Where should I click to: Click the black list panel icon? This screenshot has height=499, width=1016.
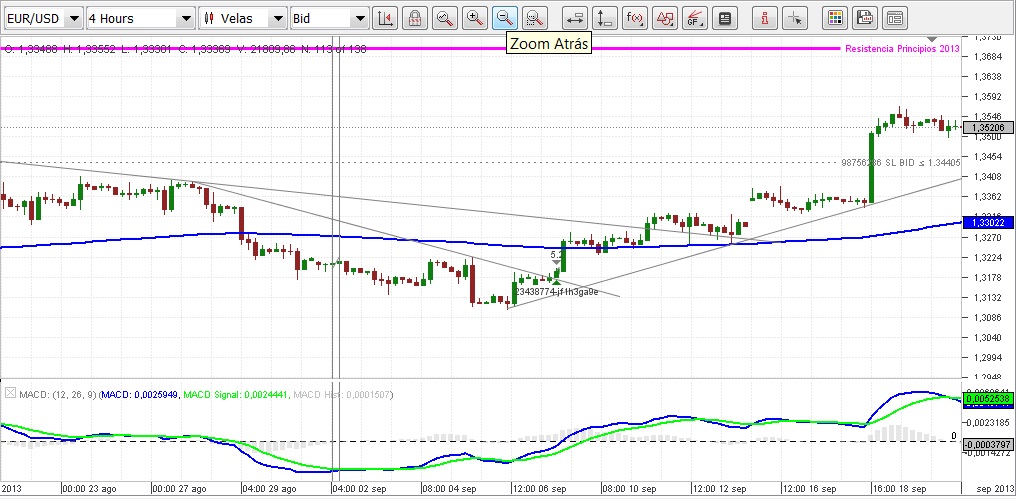click(725, 18)
